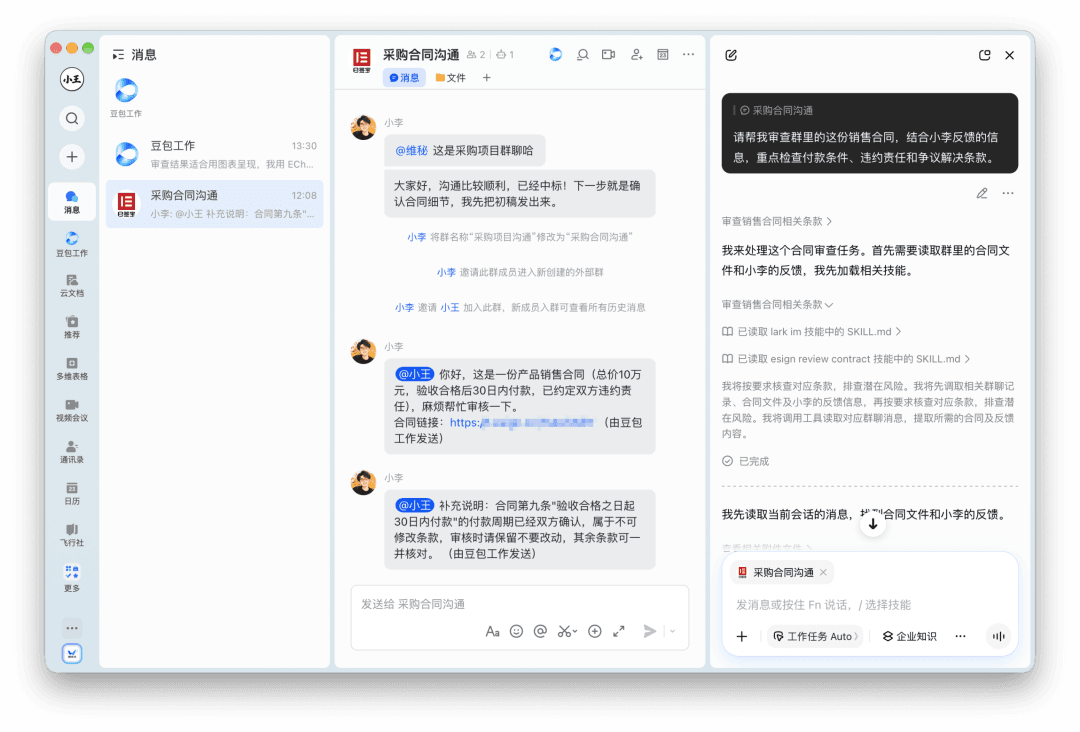Expand the first 审查销售合同相关条款 step
Image resolution: width=1080 pixels, height=732 pixels.
[x=777, y=221]
